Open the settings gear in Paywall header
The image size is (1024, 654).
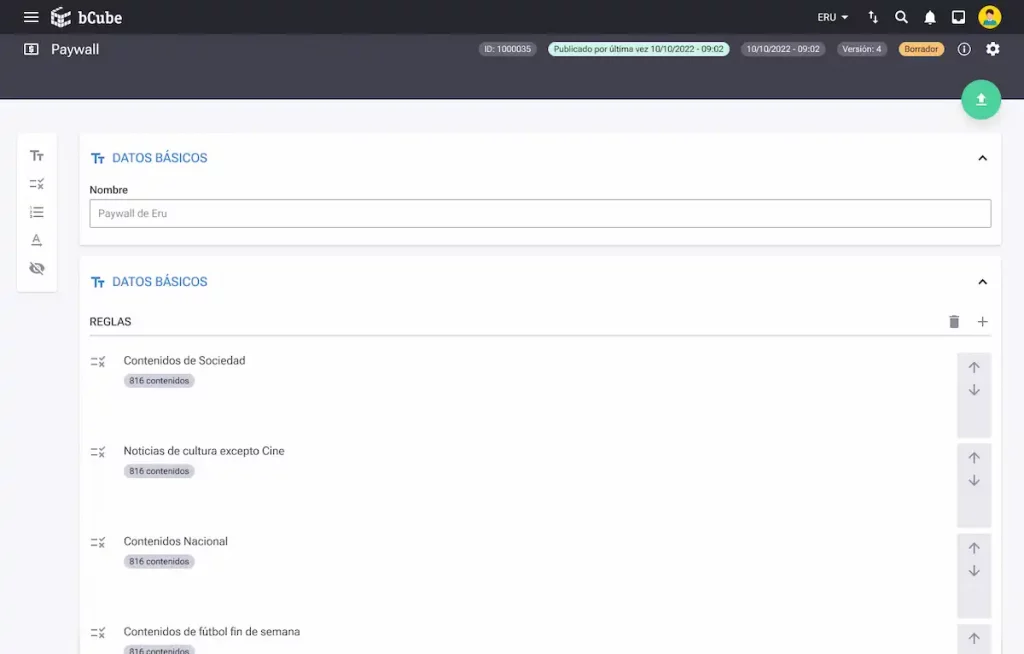992,49
